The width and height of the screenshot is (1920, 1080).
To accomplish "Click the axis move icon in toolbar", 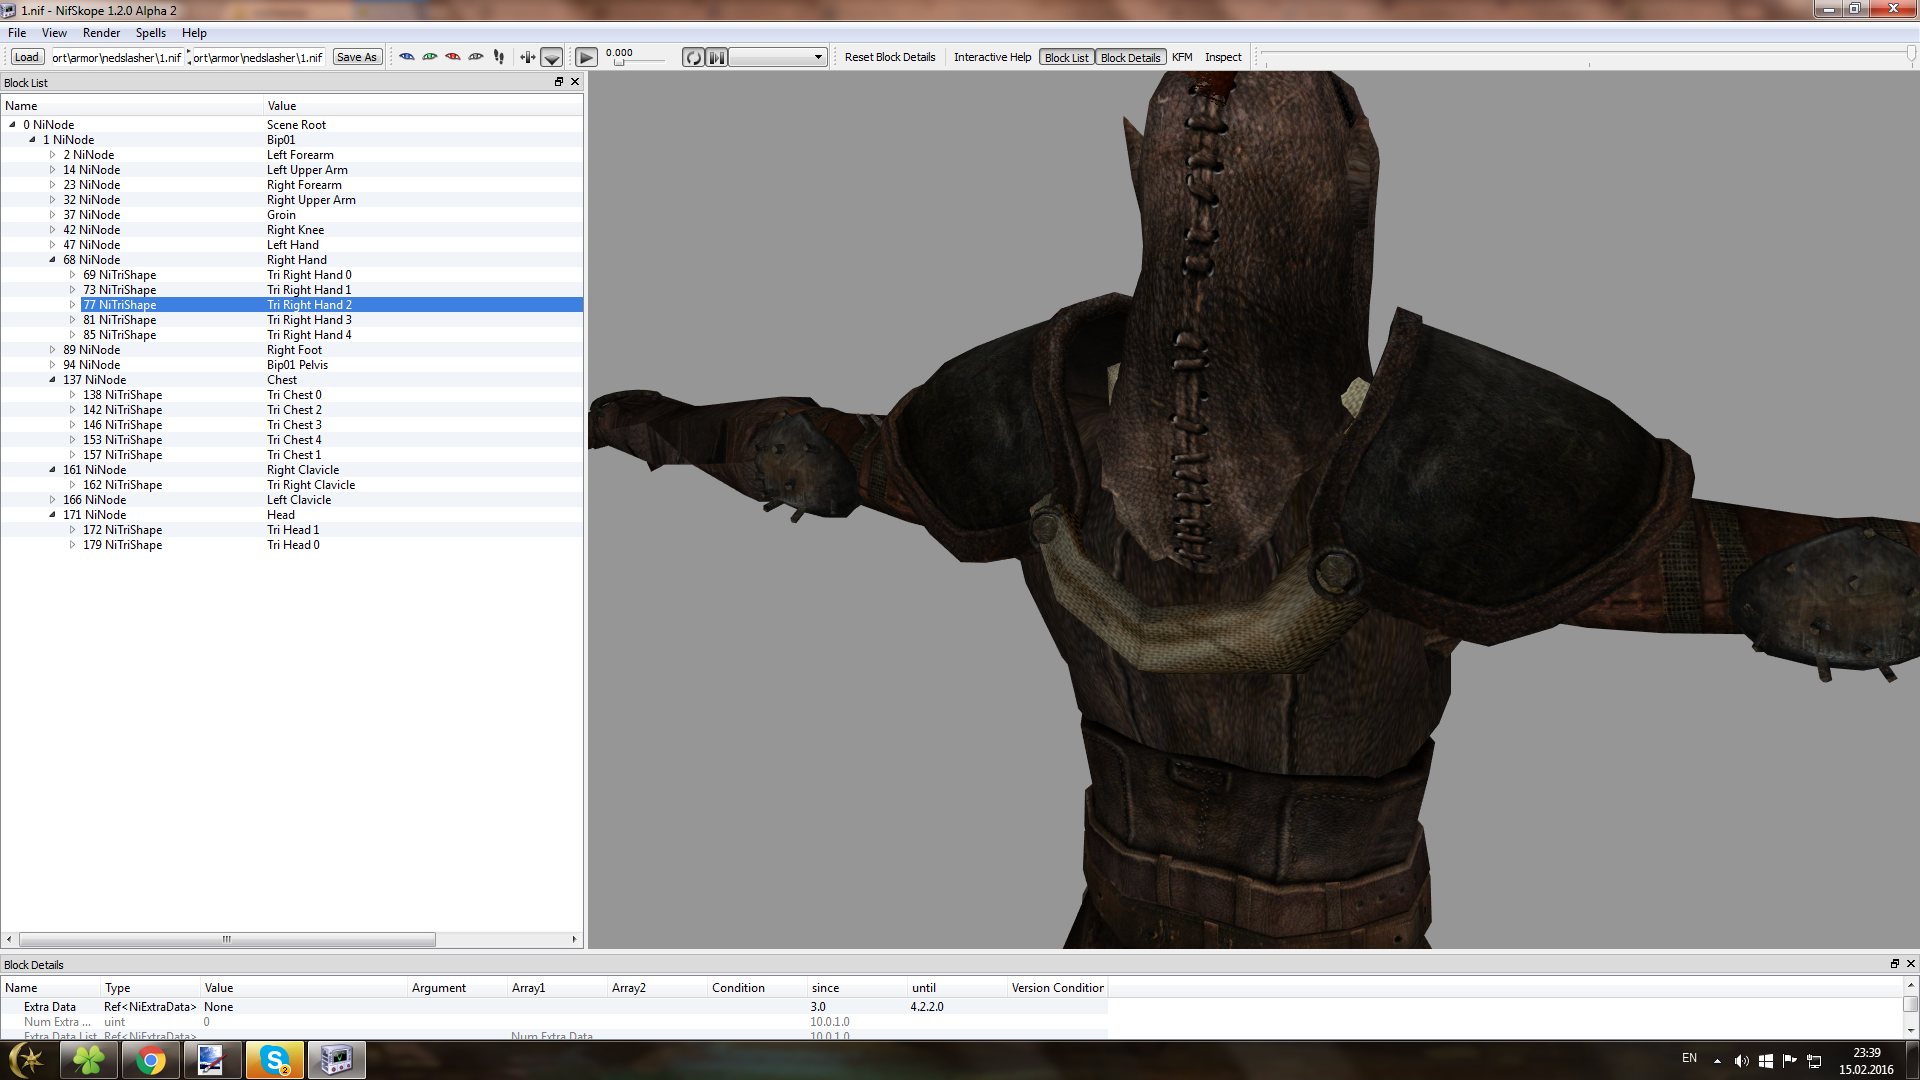I will click(x=528, y=57).
